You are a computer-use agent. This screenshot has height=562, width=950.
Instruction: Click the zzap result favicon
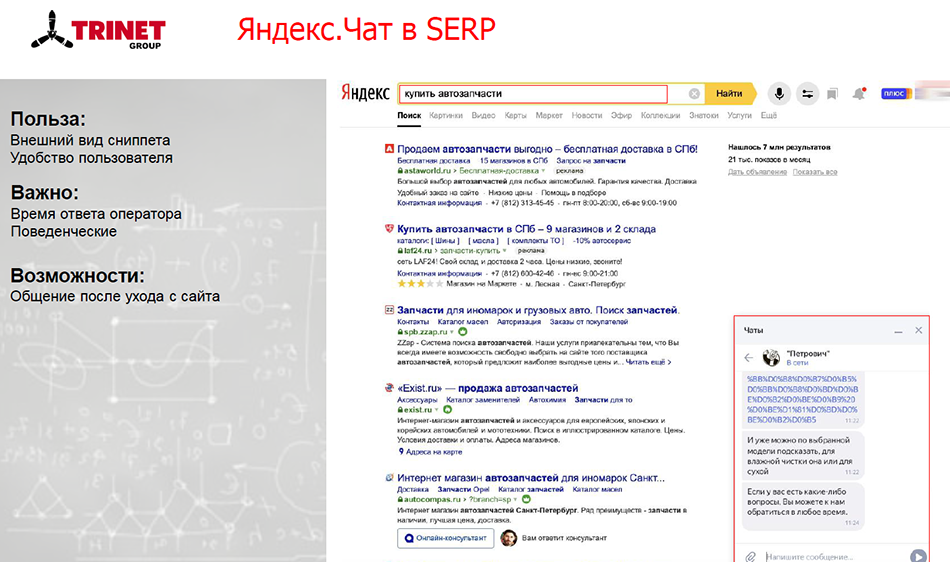click(389, 309)
